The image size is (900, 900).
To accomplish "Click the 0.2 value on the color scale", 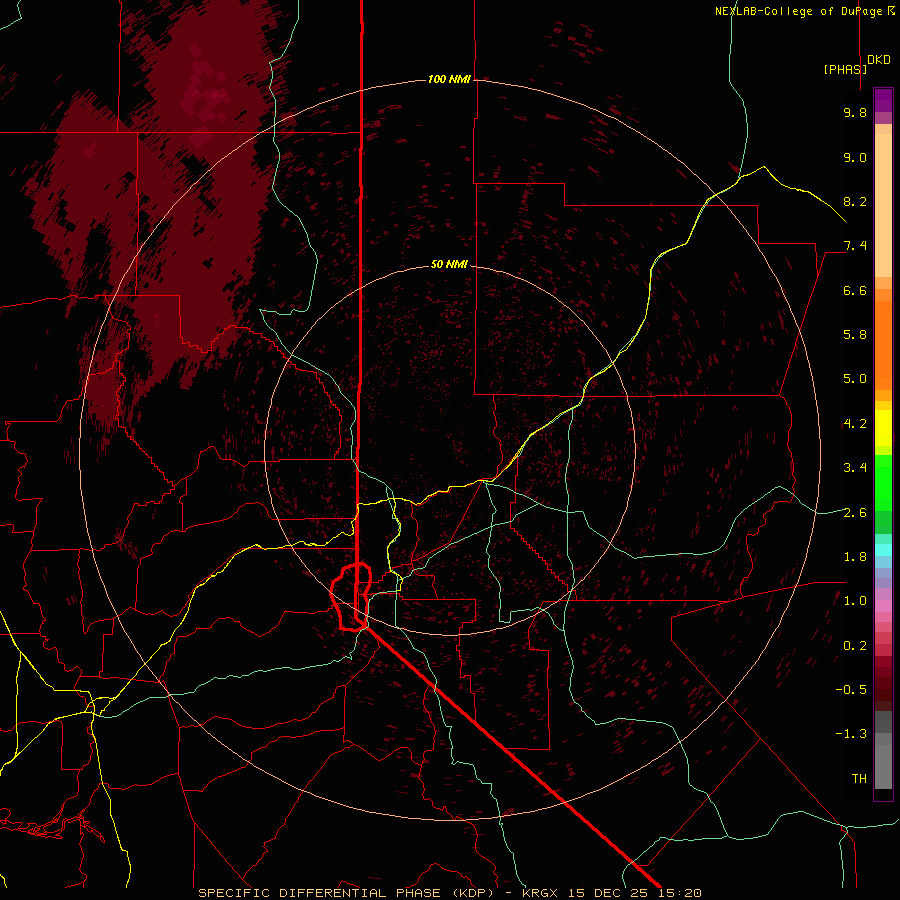I will [855, 646].
